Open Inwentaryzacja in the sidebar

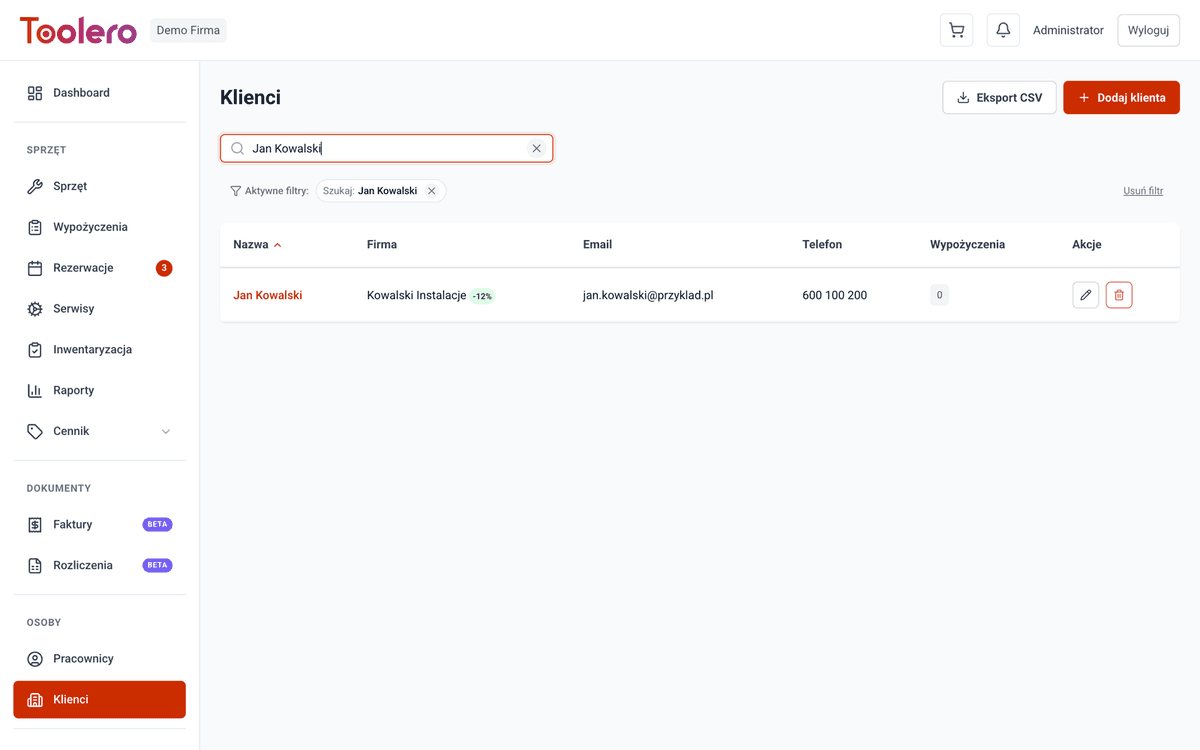click(99, 350)
